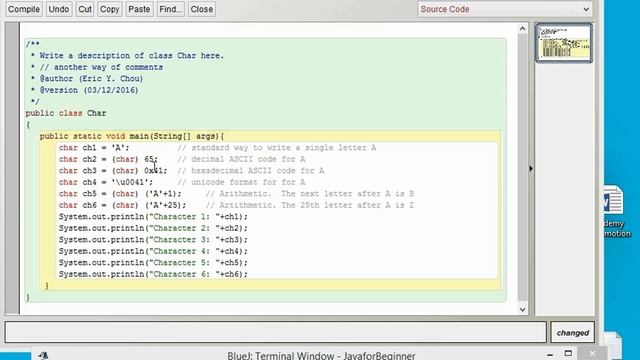This screenshot has width=640, height=360.
Task: Click the 'changed' status indicator
Action: coord(573,333)
